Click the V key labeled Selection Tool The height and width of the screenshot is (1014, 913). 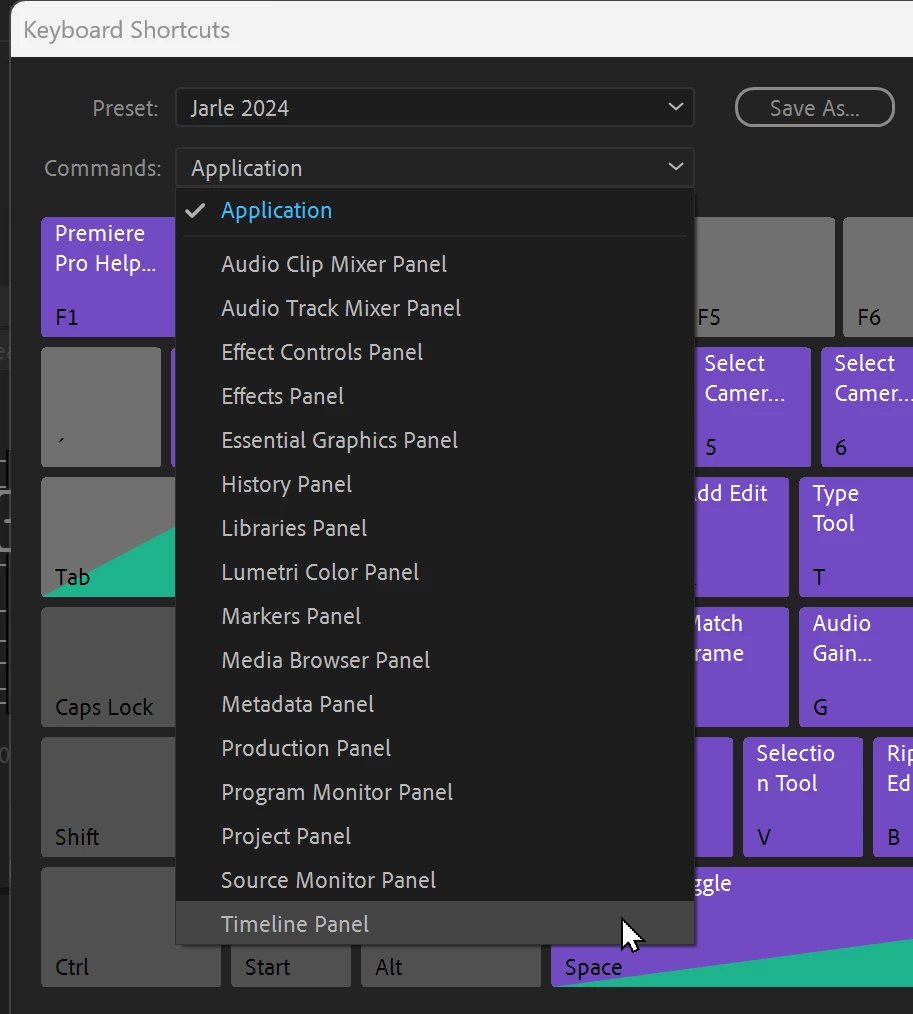click(x=803, y=797)
